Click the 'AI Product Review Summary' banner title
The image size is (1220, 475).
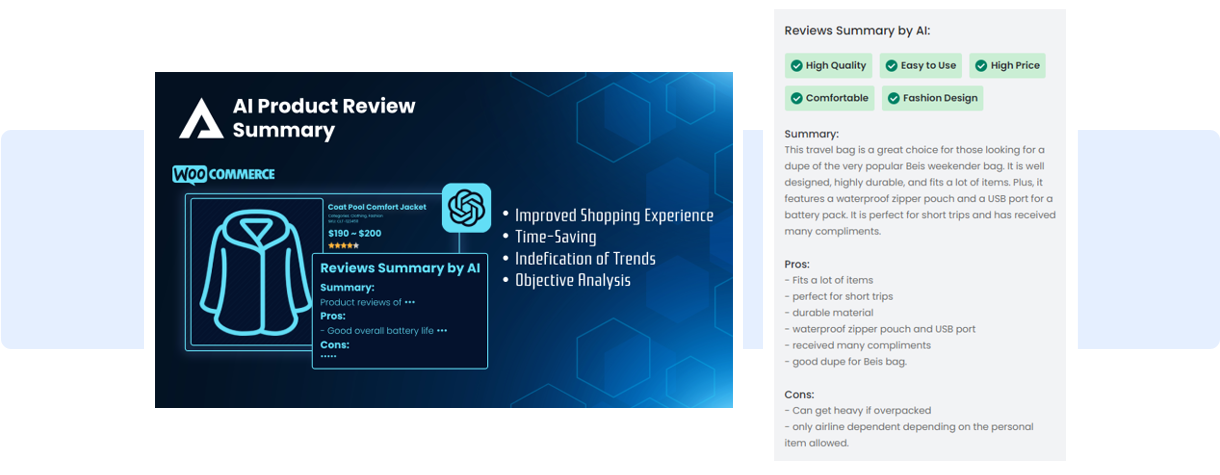(x=323, y=118)
